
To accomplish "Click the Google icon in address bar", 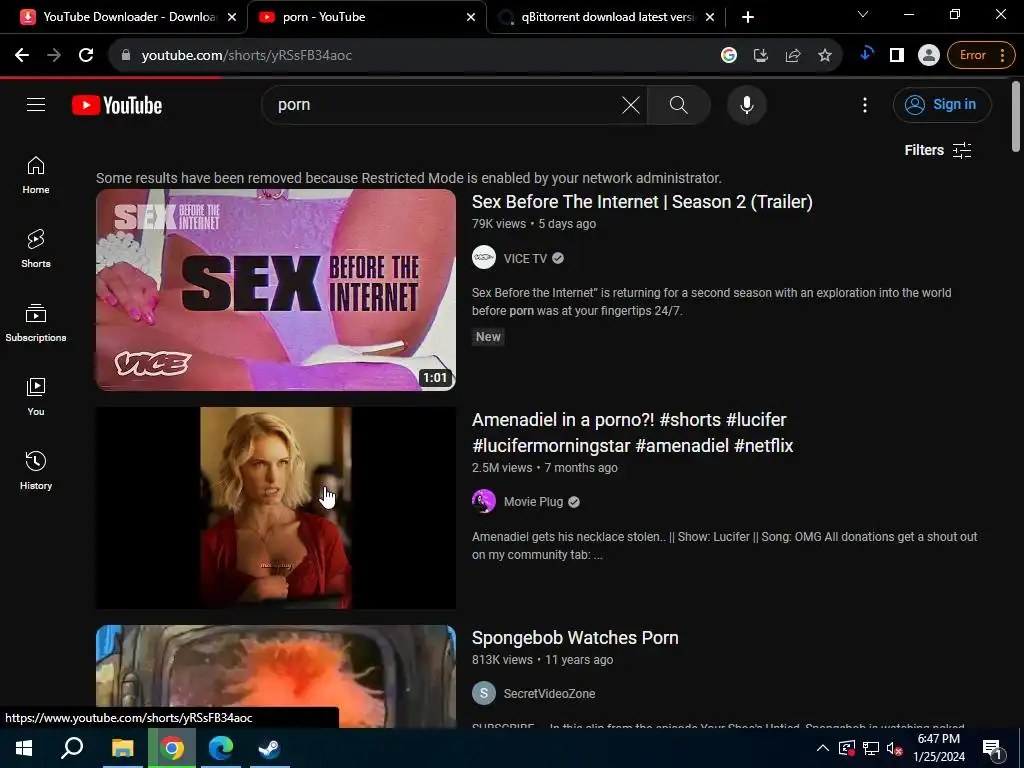I will click(729, 56).
